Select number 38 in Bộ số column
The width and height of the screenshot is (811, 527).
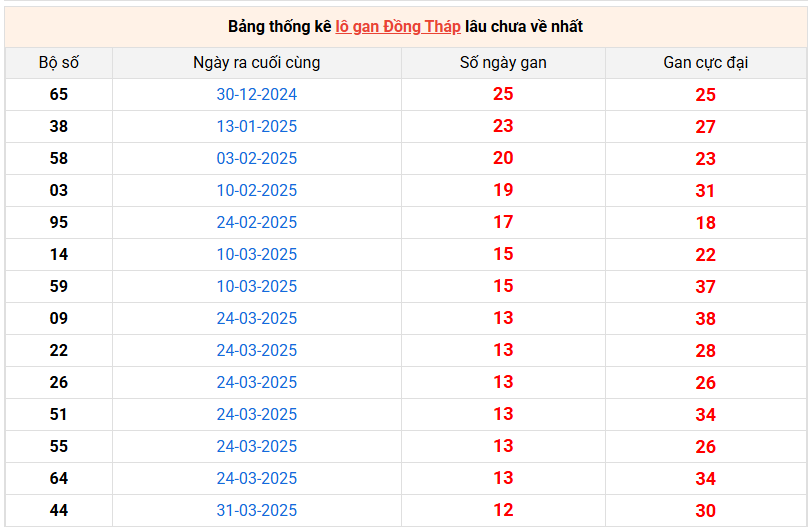[x=59, y=127]
